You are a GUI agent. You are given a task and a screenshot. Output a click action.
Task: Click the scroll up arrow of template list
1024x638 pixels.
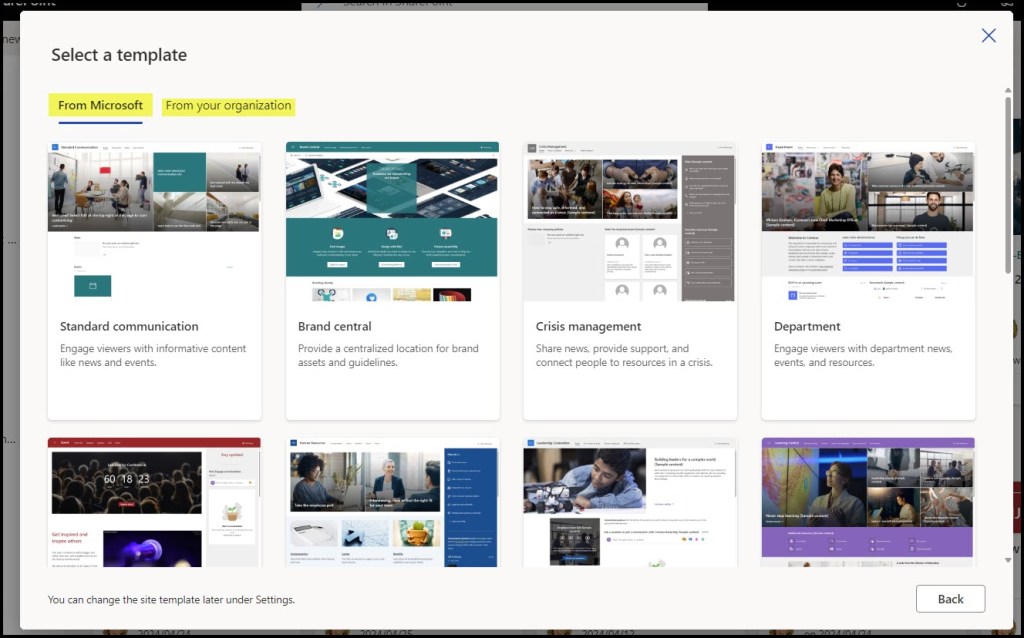click(1007, 90)
